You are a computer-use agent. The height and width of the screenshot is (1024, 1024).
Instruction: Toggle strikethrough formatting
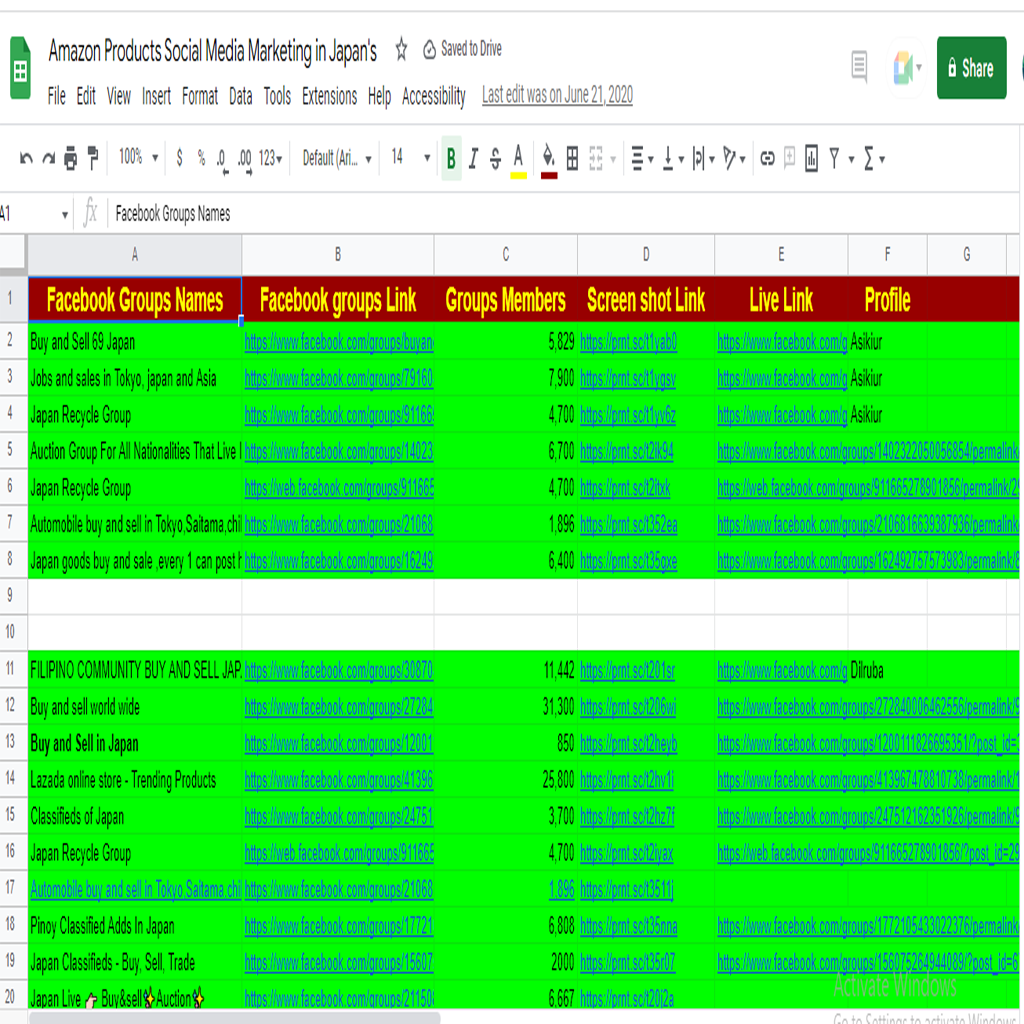coord(496,158)
